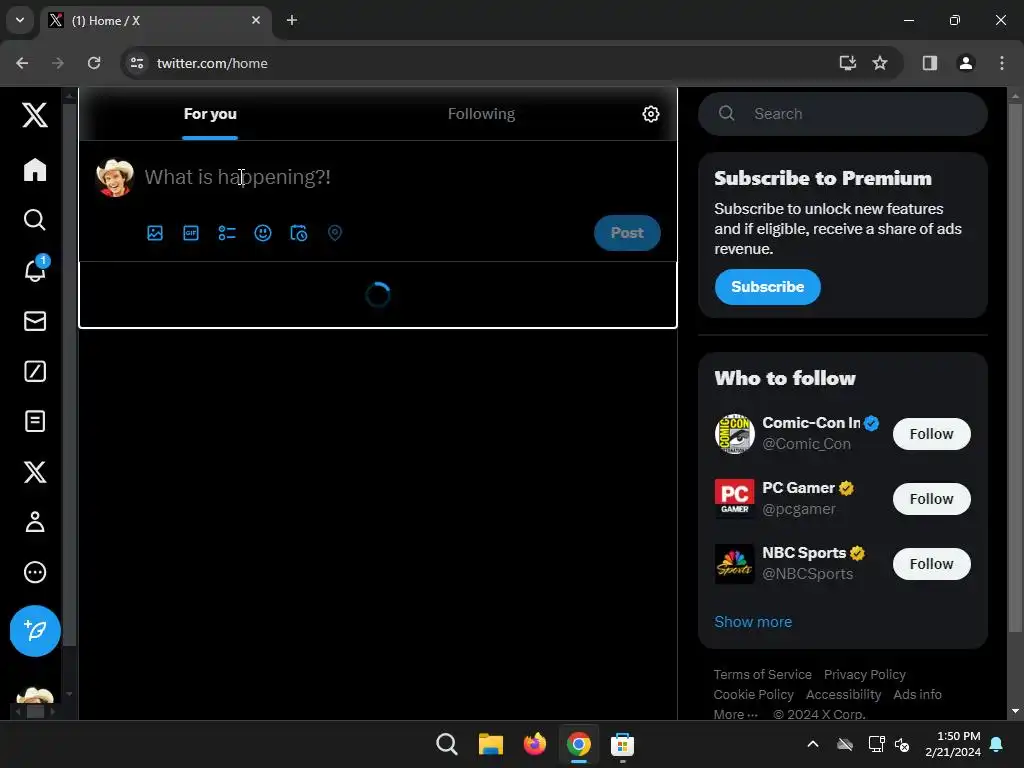Add a GIF using the GIF icon
The width and height of the screenshot is (1024, 768).
[191, 233]
